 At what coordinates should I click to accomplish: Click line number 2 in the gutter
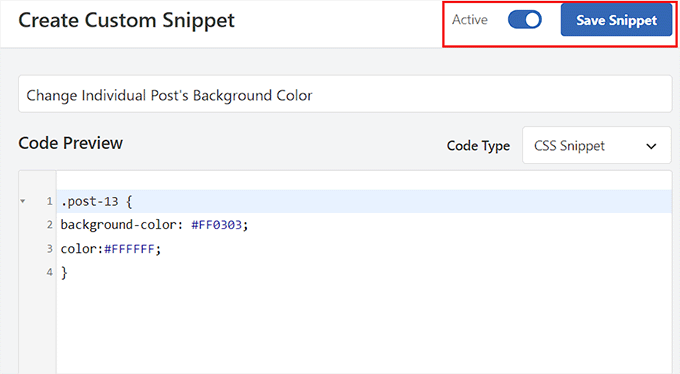coord(49,225)
